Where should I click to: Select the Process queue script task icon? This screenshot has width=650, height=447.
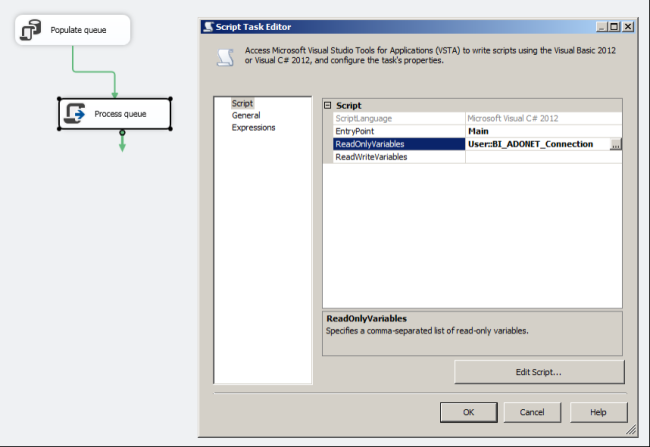pyautogui.click(x=75, y=114)
